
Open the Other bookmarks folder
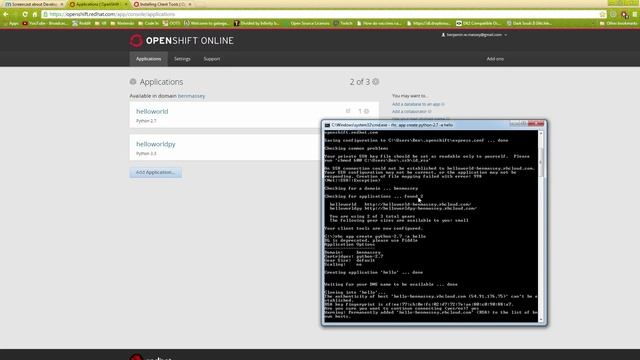[x=618, y=23]
